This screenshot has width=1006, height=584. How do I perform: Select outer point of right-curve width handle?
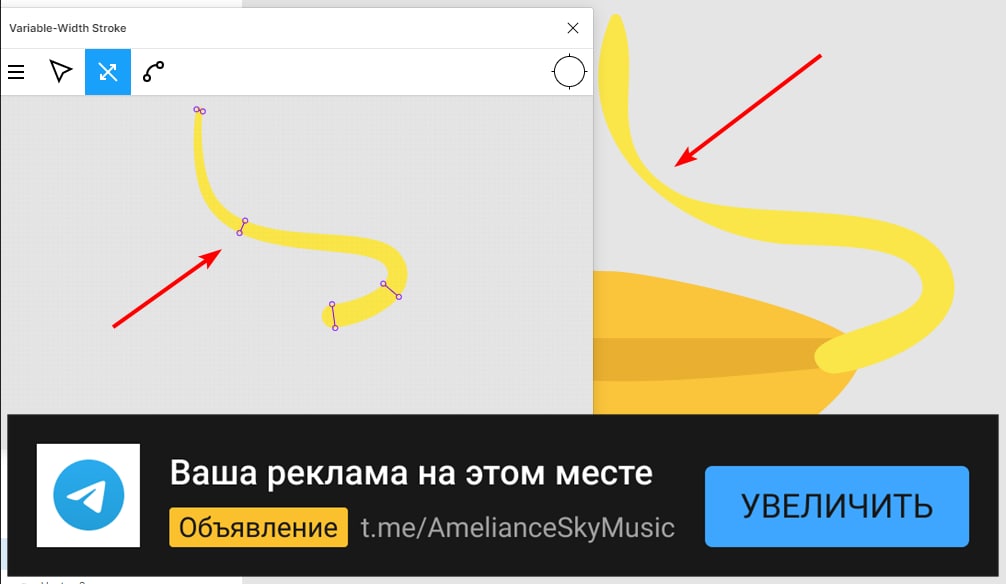coord(399,296)
